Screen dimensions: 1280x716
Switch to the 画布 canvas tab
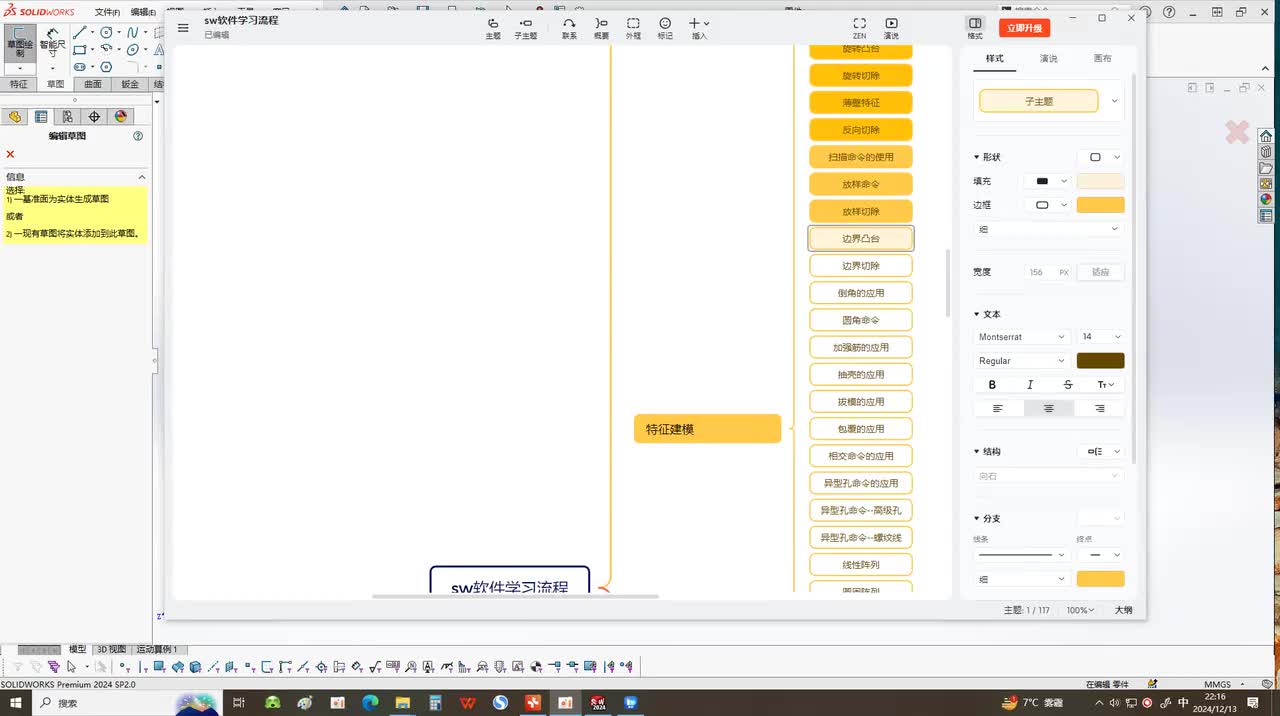[x=1102, y=58]
